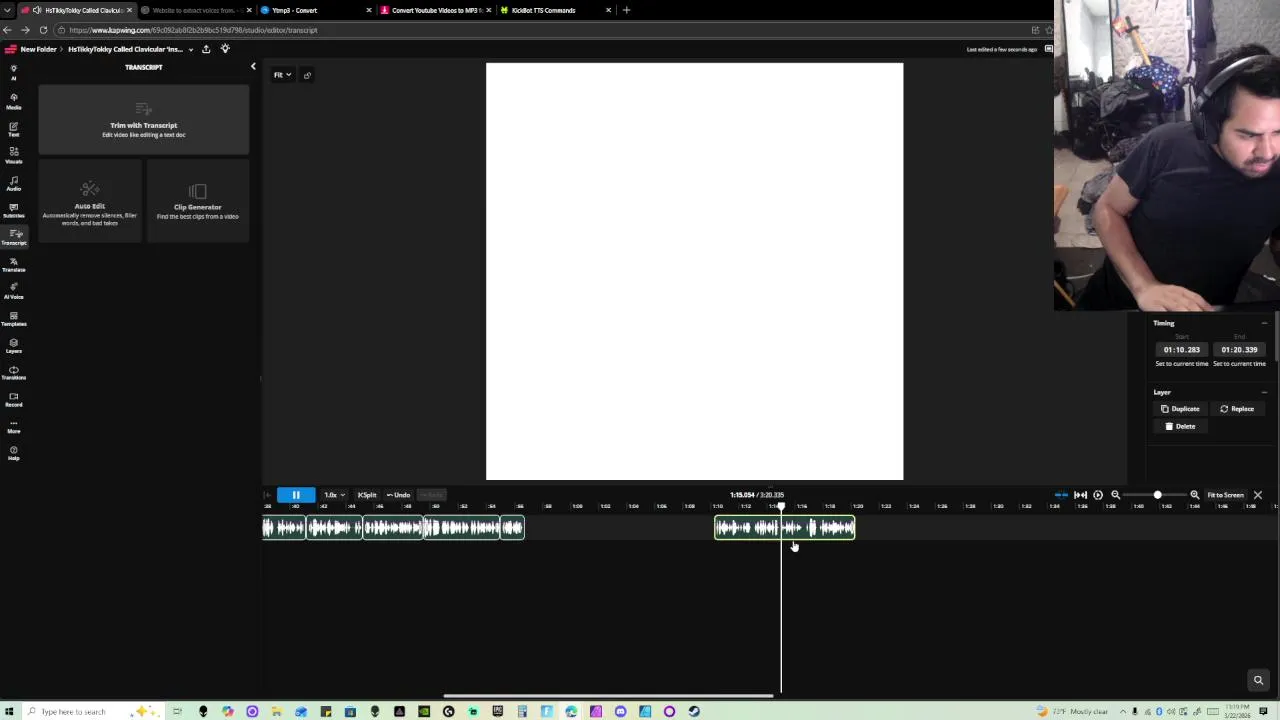Select the Transcript sidebar item
Screen dimensions: 1280x720
click(x=13, y=237)
